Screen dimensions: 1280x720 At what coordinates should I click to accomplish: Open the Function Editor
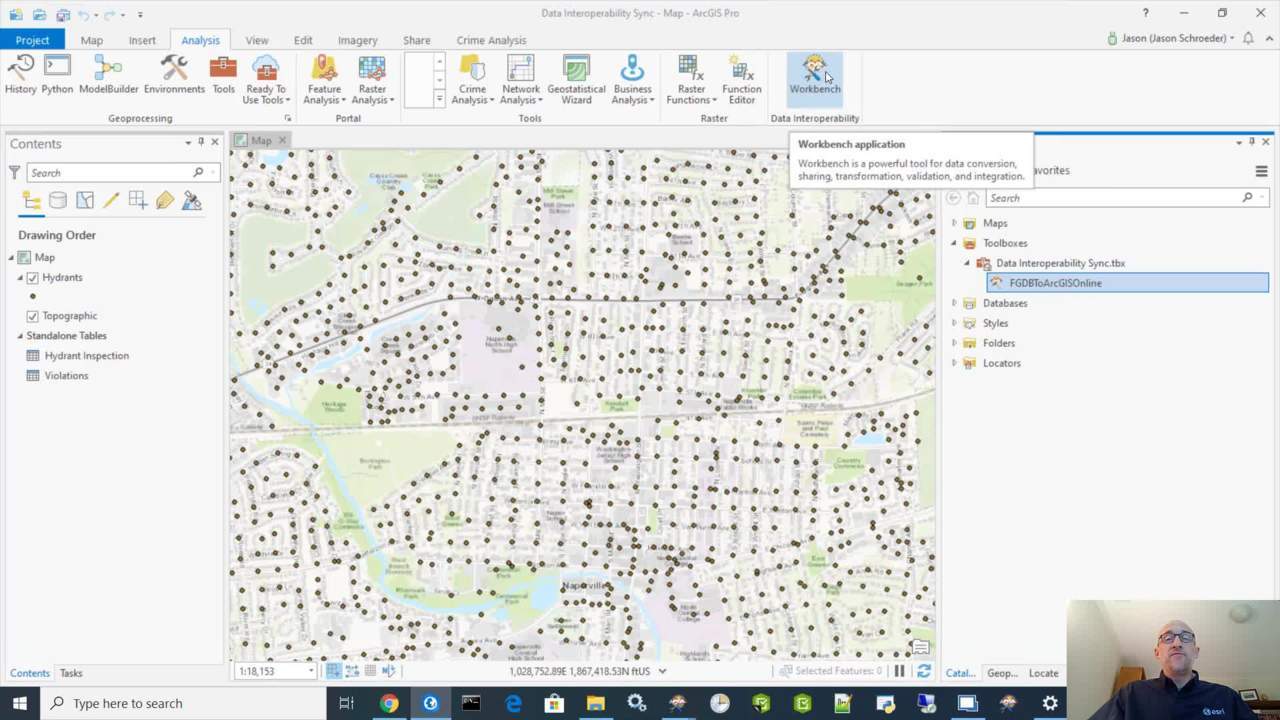pyautogui.click(x=741, y=76)
